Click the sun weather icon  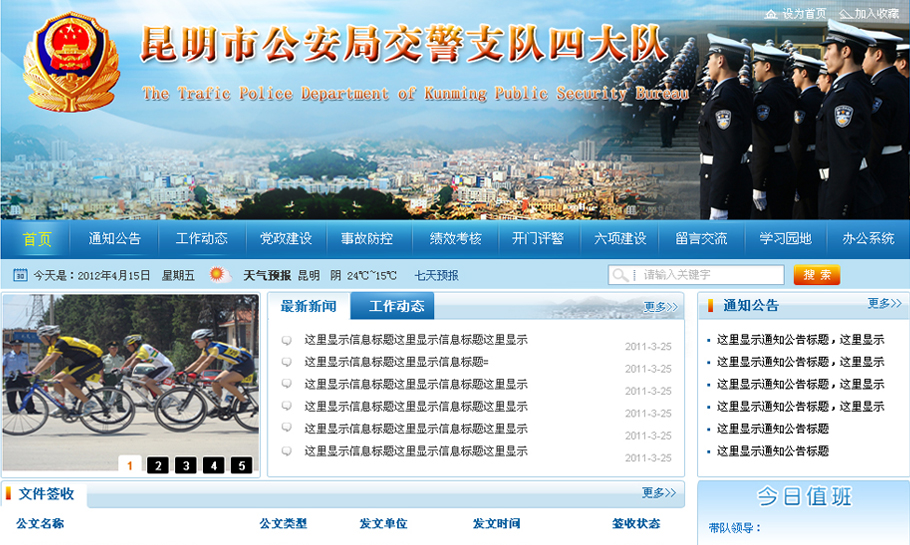(219, 275)
